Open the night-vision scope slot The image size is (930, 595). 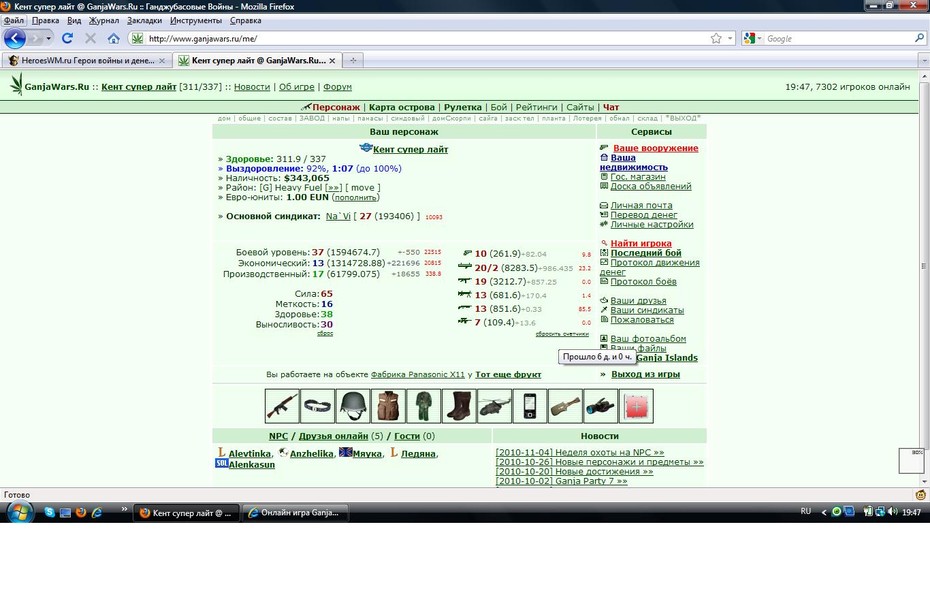tap(600, 406)
